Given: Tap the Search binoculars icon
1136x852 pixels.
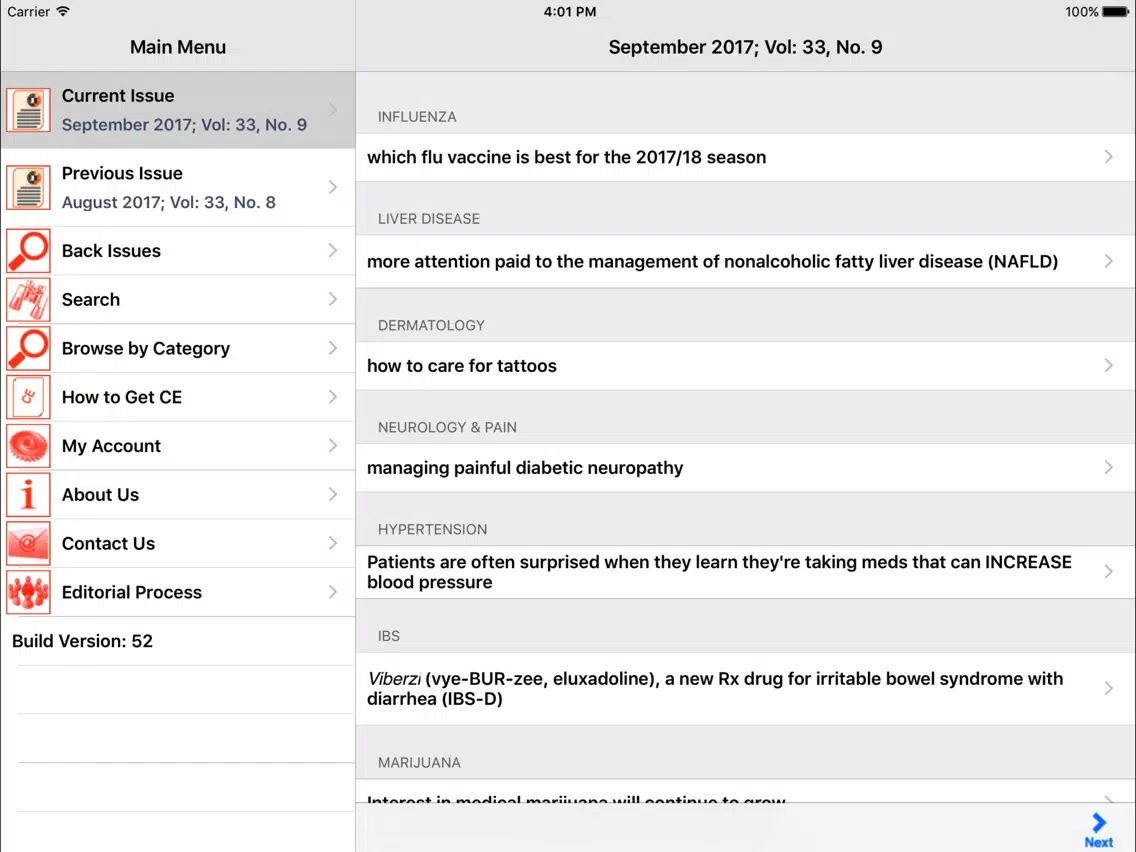Looking at the screenshot, I should (28, 299).
